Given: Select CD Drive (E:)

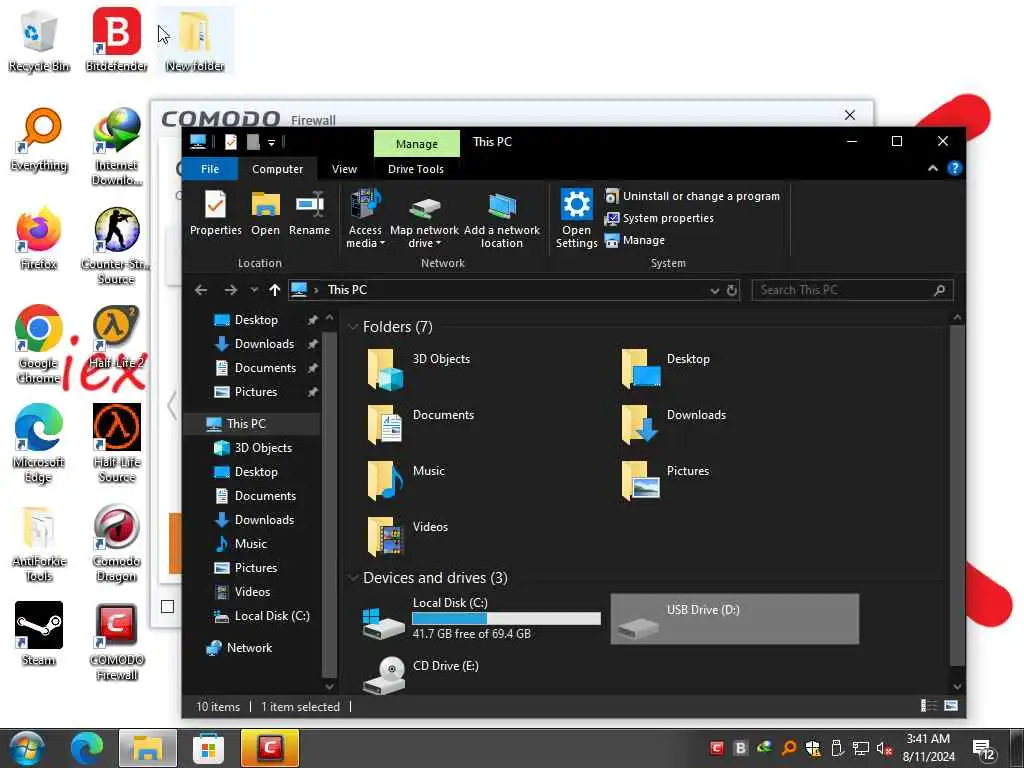Looking at the screenshot, I should 421,674.
